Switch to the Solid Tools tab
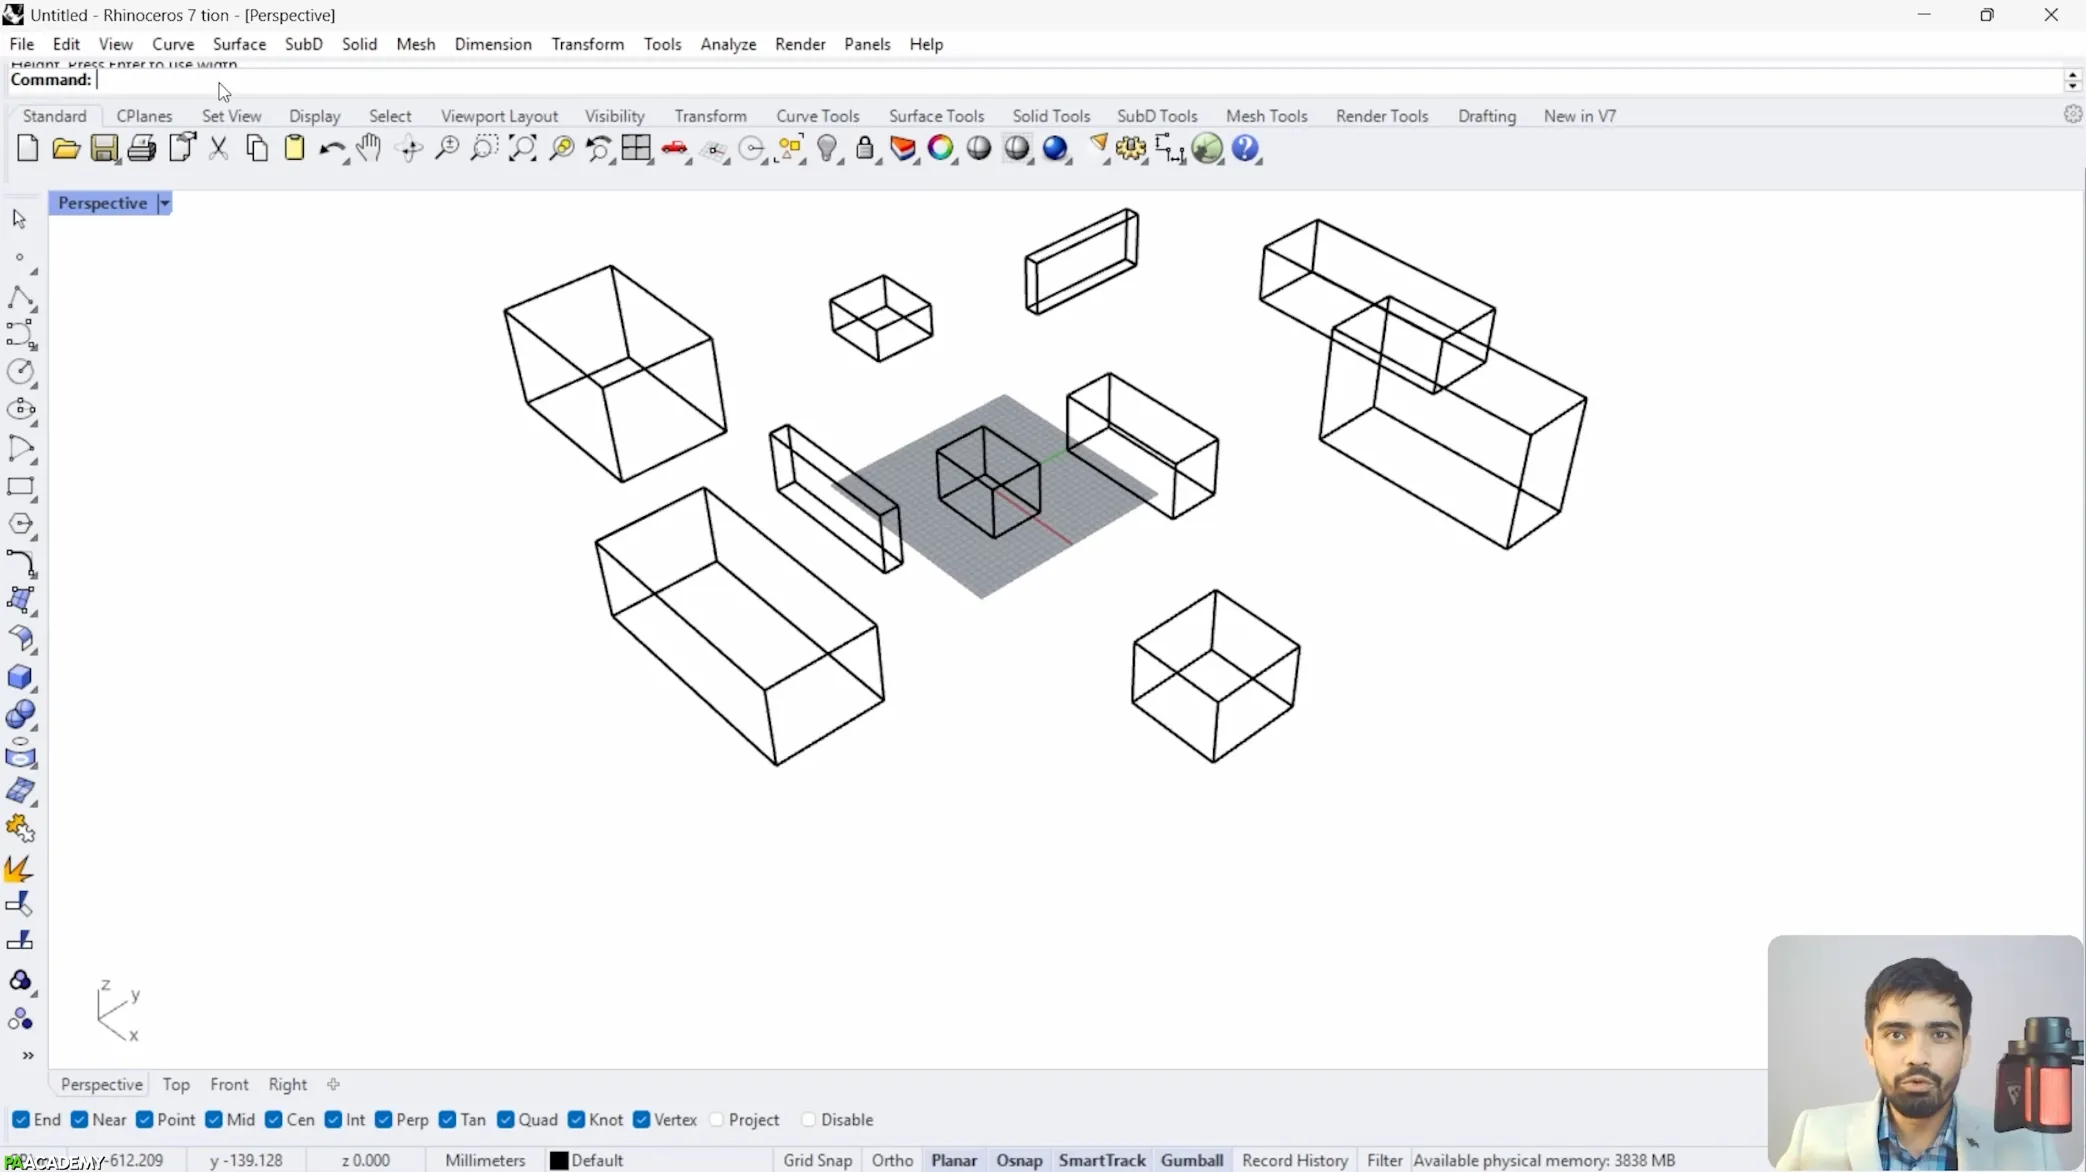This screenshot has width=2086, height=1172. tap(1050, 116)
